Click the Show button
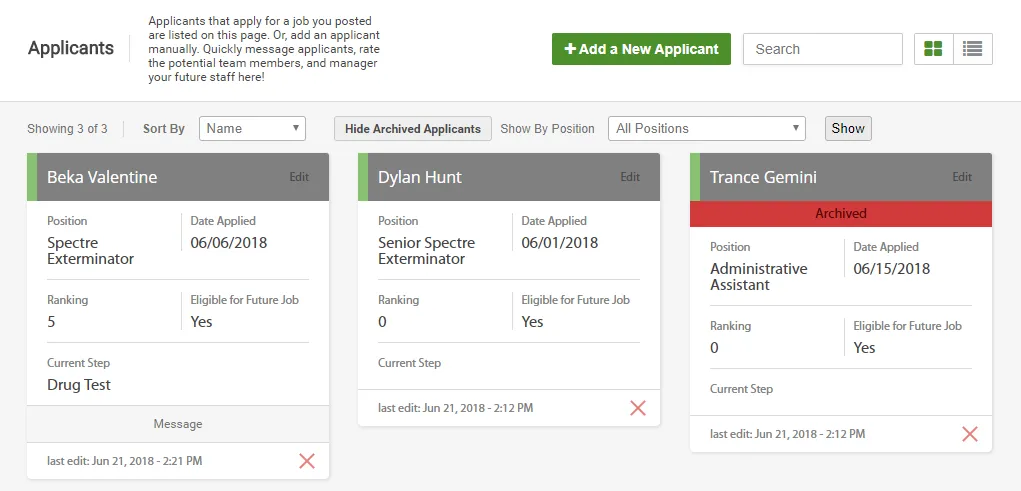The height and width of the screenshot is (491, 1021). pos(848,128)
